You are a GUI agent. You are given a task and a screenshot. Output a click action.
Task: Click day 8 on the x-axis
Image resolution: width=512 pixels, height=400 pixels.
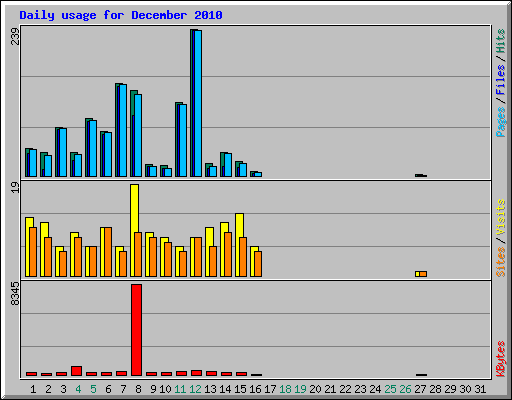coord(138,389)
